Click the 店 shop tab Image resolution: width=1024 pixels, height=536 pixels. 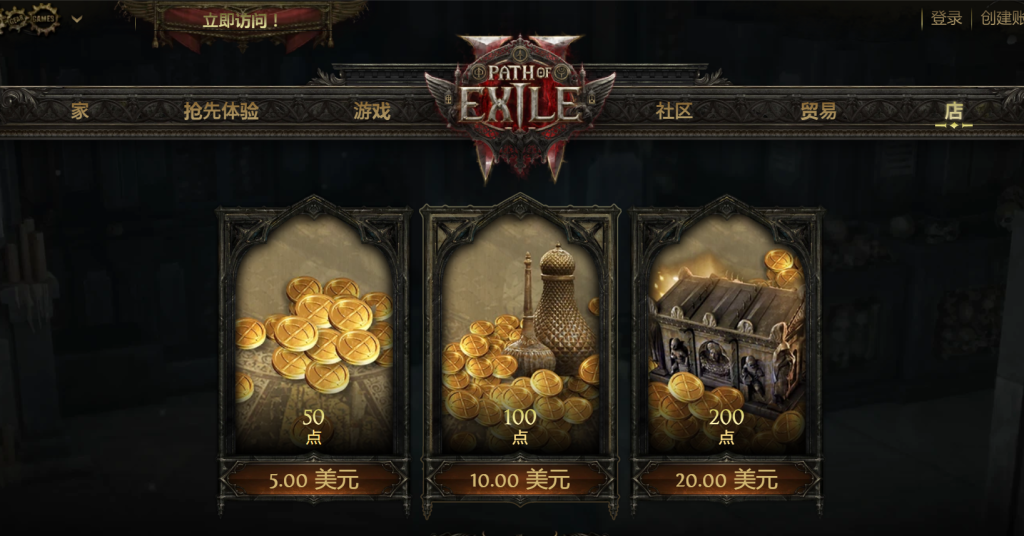click(954, 111)
